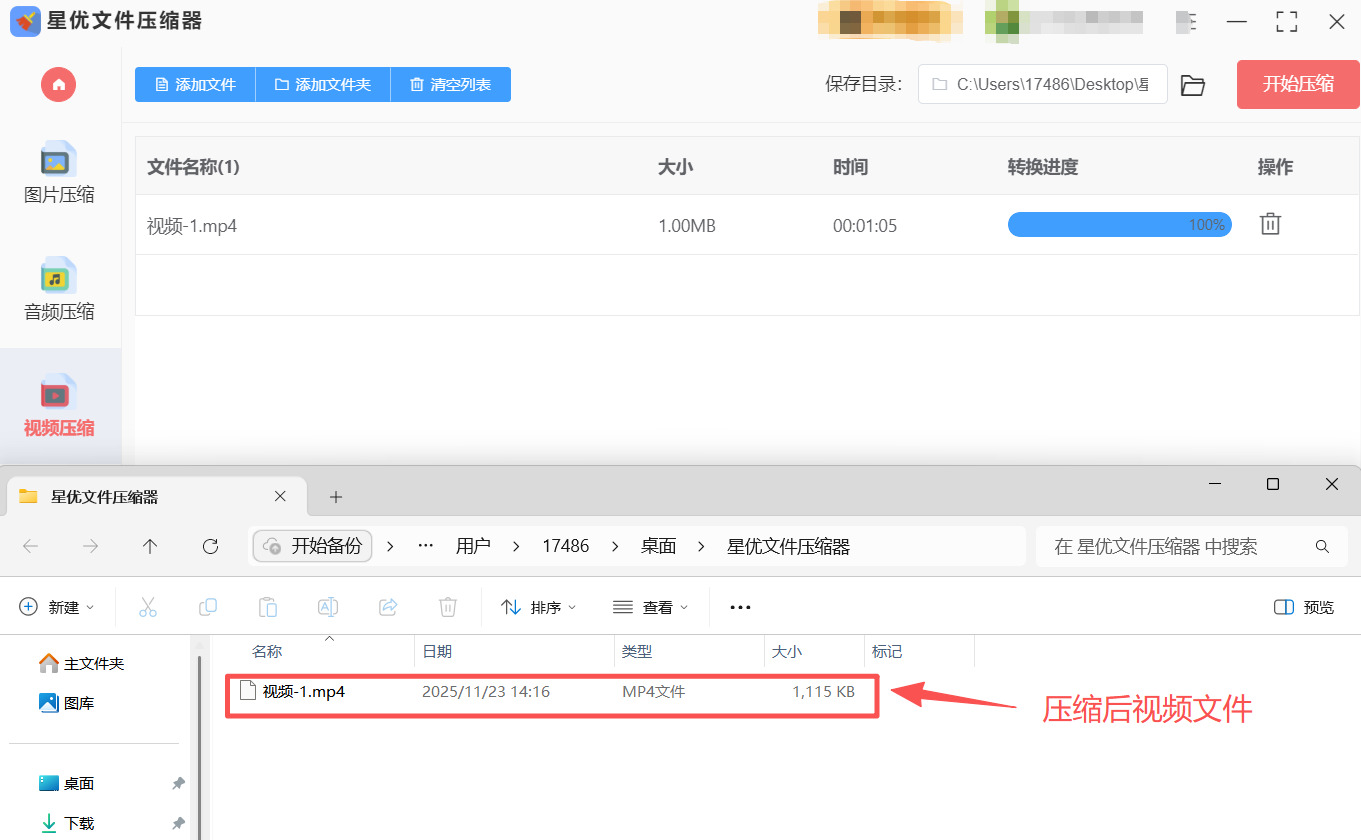Open Explorer See more options menu
Viewport: 1361px width, 840px height.
pos(740,607)
